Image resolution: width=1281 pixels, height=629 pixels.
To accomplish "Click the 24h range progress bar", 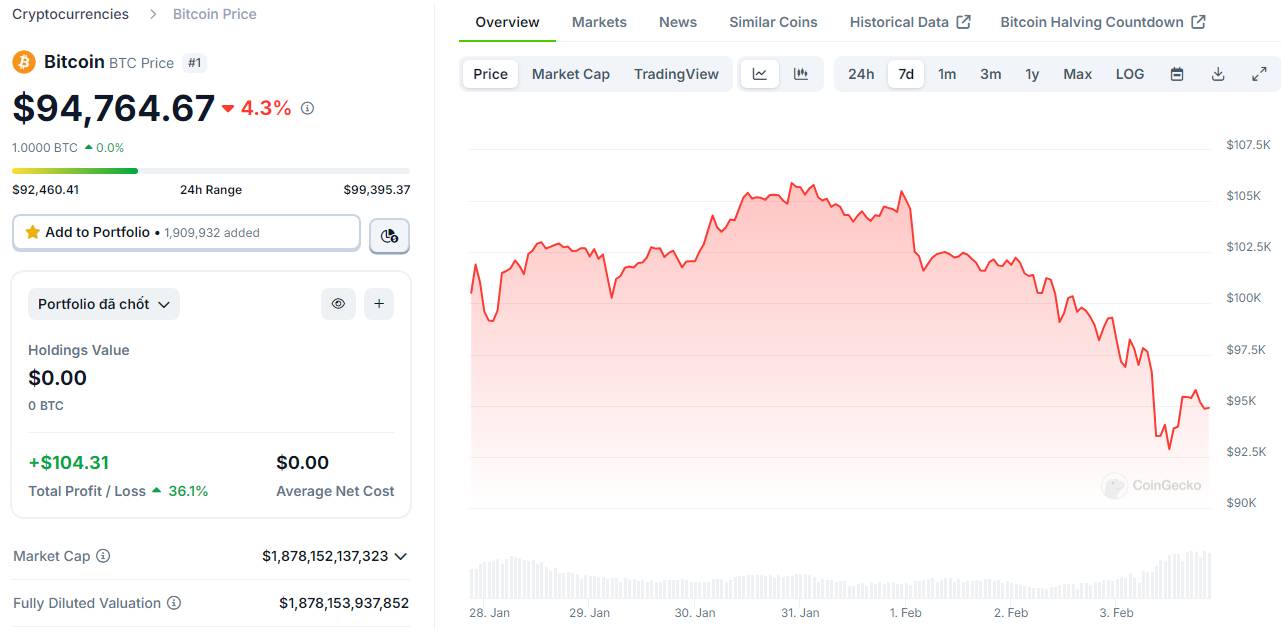I will point(211,171).
